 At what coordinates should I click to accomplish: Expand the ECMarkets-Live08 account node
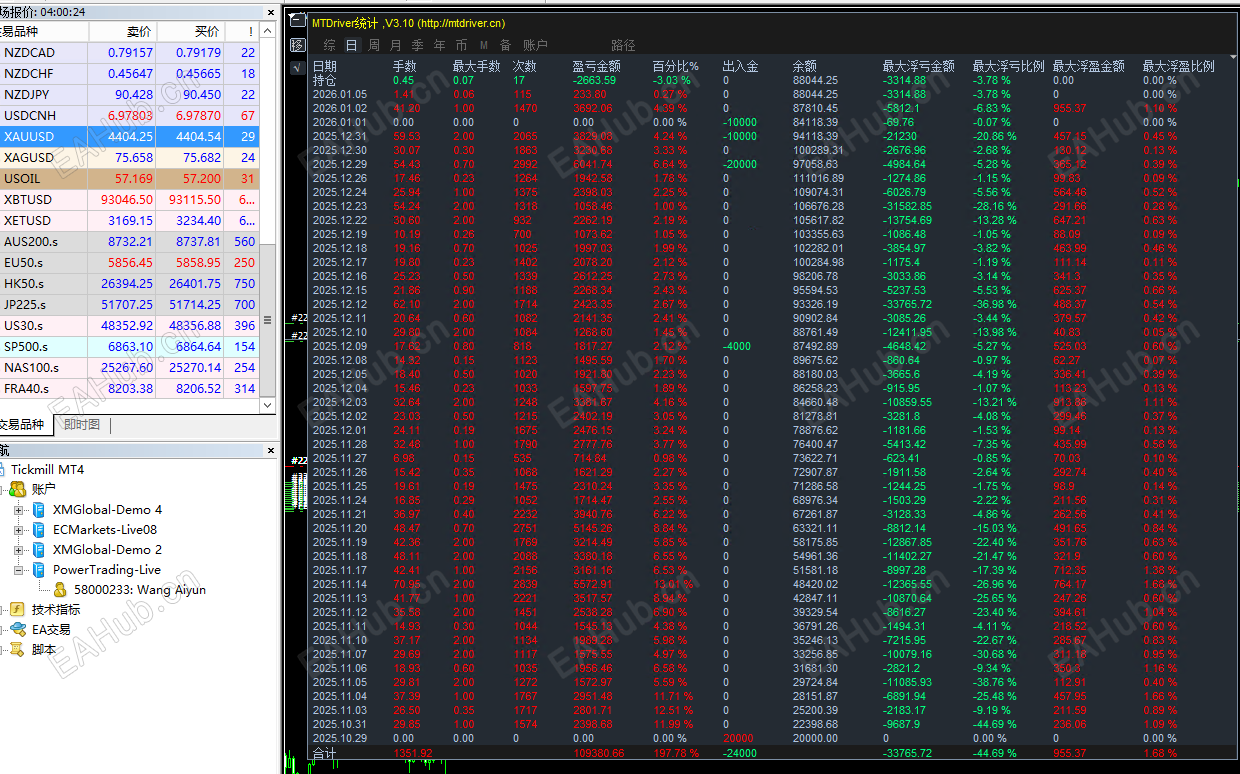(x=19, y=531)
